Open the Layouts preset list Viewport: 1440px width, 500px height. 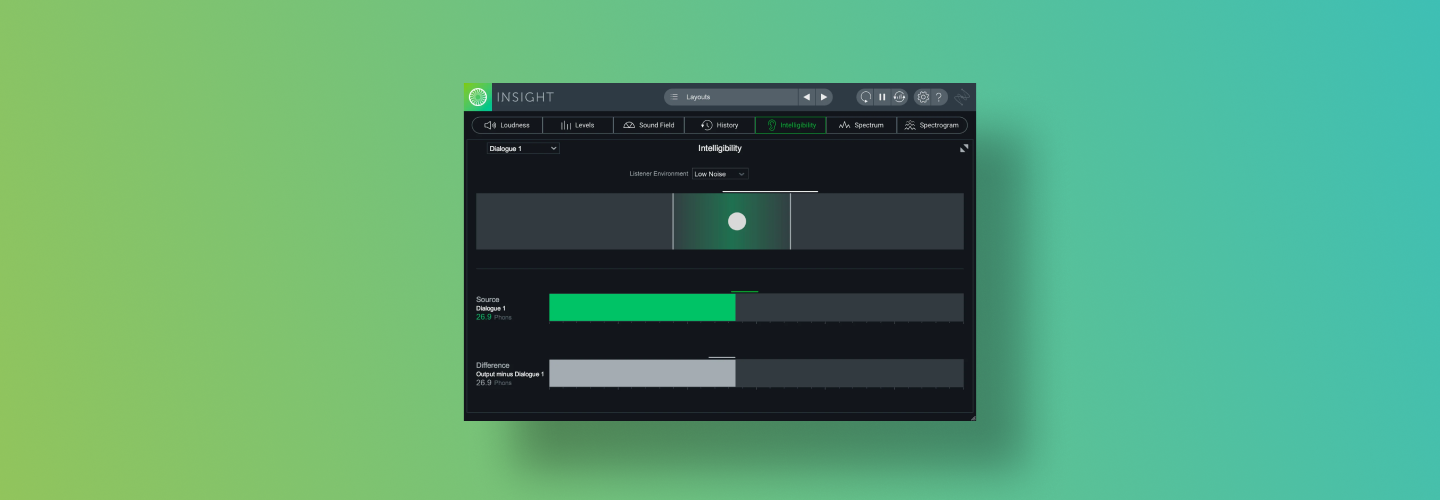pos(731,97)
